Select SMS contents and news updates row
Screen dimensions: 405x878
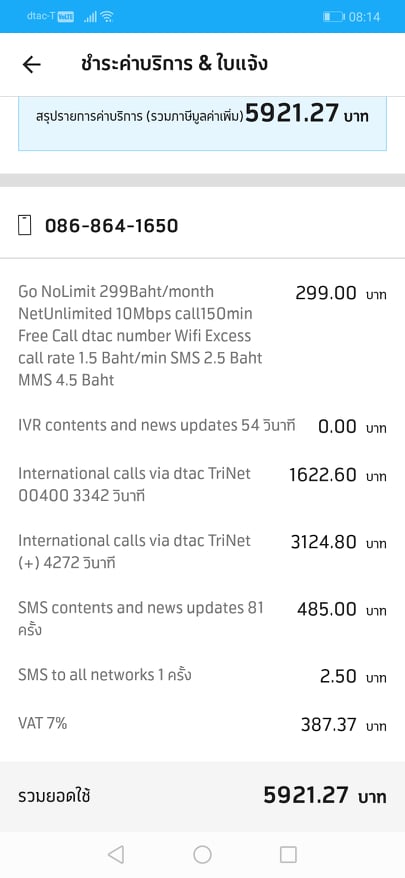202,619
